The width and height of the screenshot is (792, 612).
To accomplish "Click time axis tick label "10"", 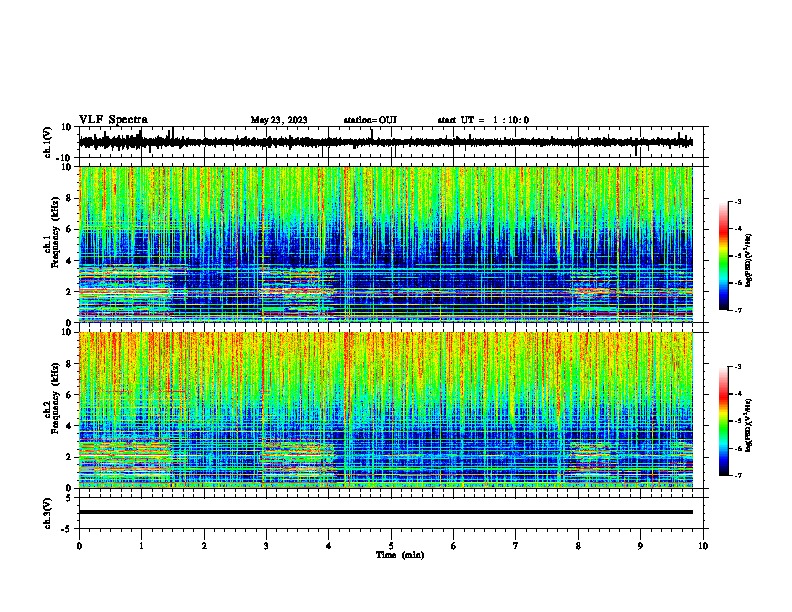I will point(703,546).
